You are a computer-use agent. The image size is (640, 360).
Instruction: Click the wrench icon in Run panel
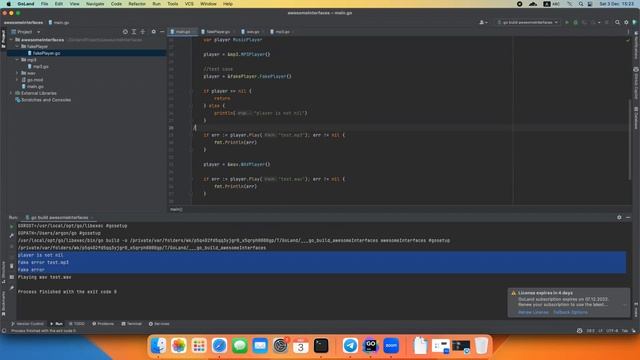(11, 236)
